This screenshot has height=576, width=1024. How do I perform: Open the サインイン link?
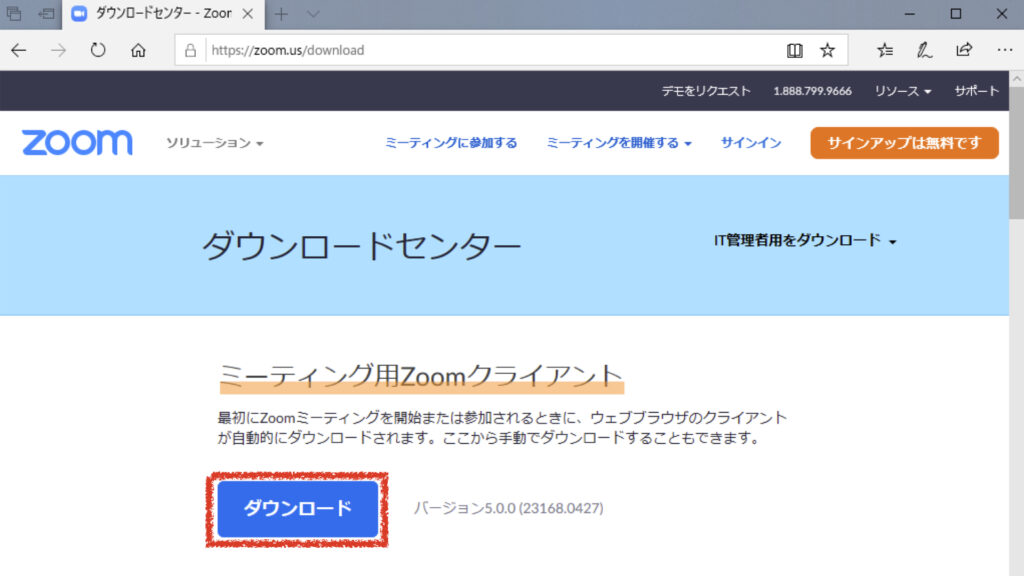pos(751,143)
